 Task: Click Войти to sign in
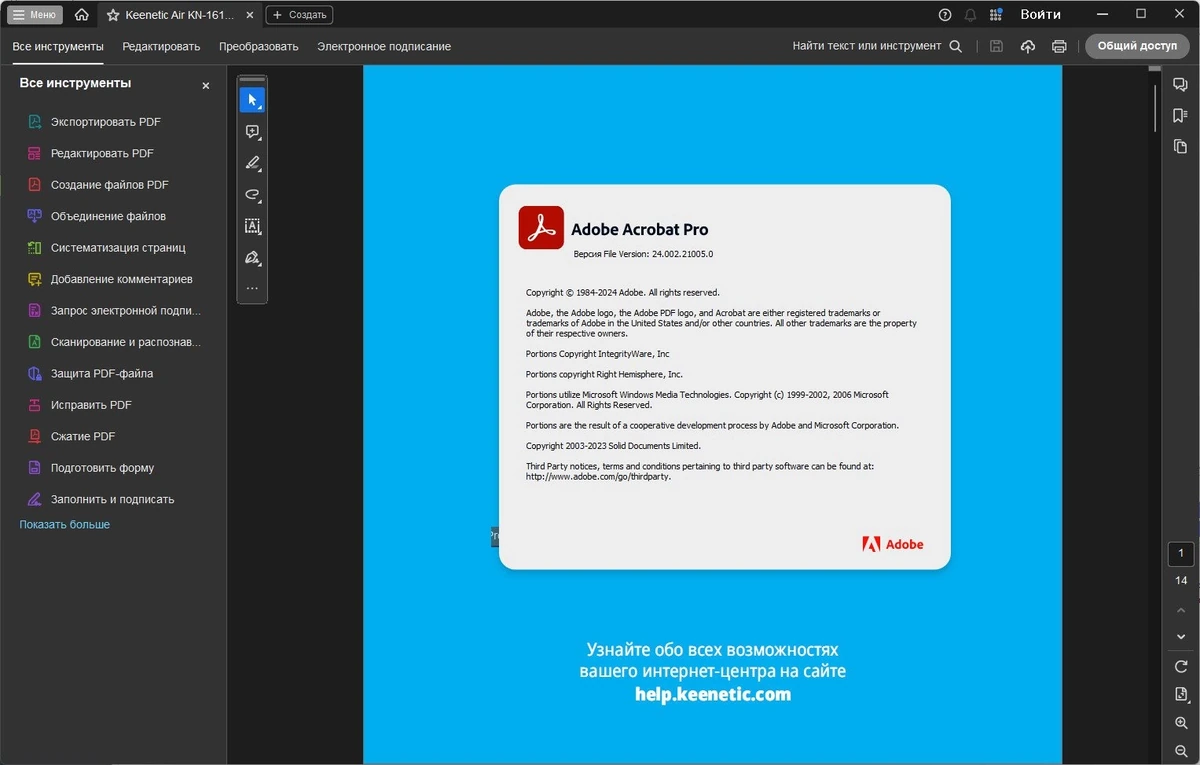[x=1040, y=15]
